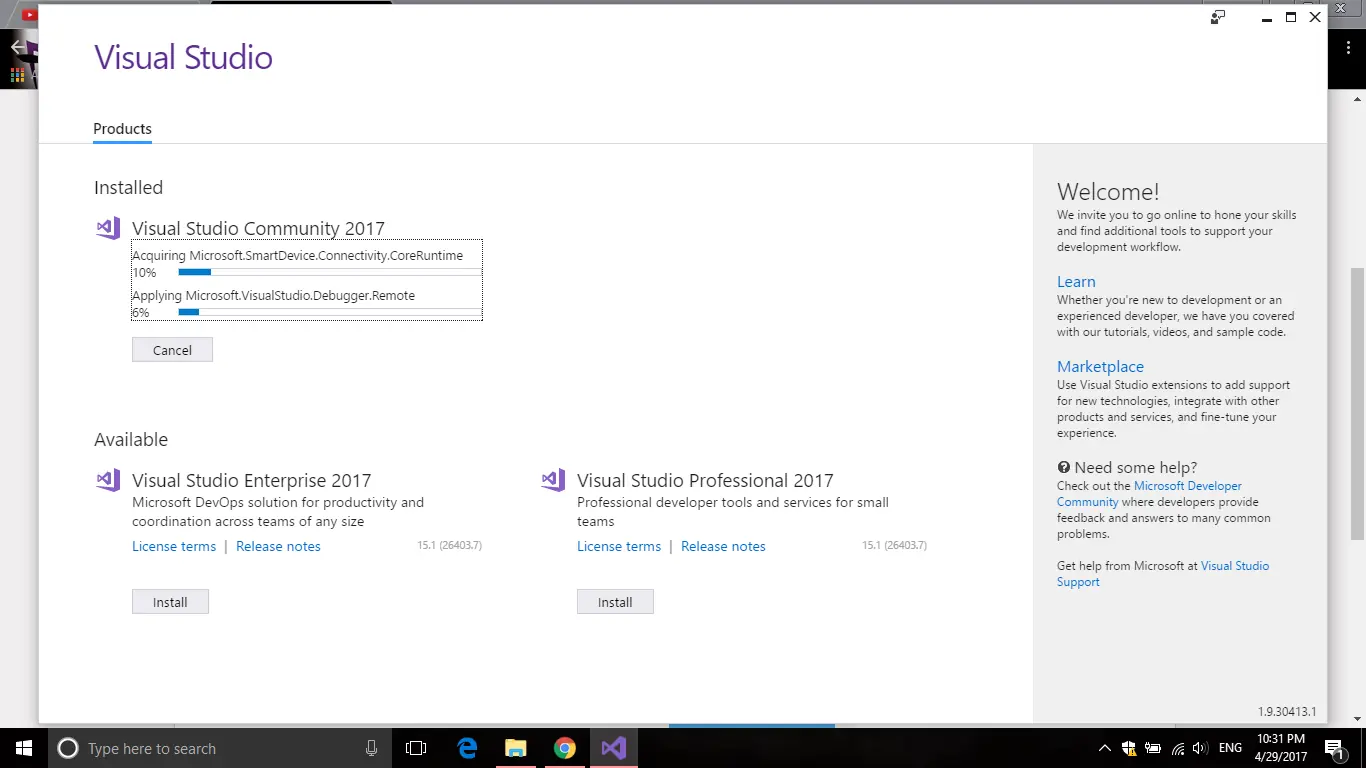Screen dimensions: 1366x768
Task: Click the Windows security shield tray icon
Action: (x=1129, y=748)
